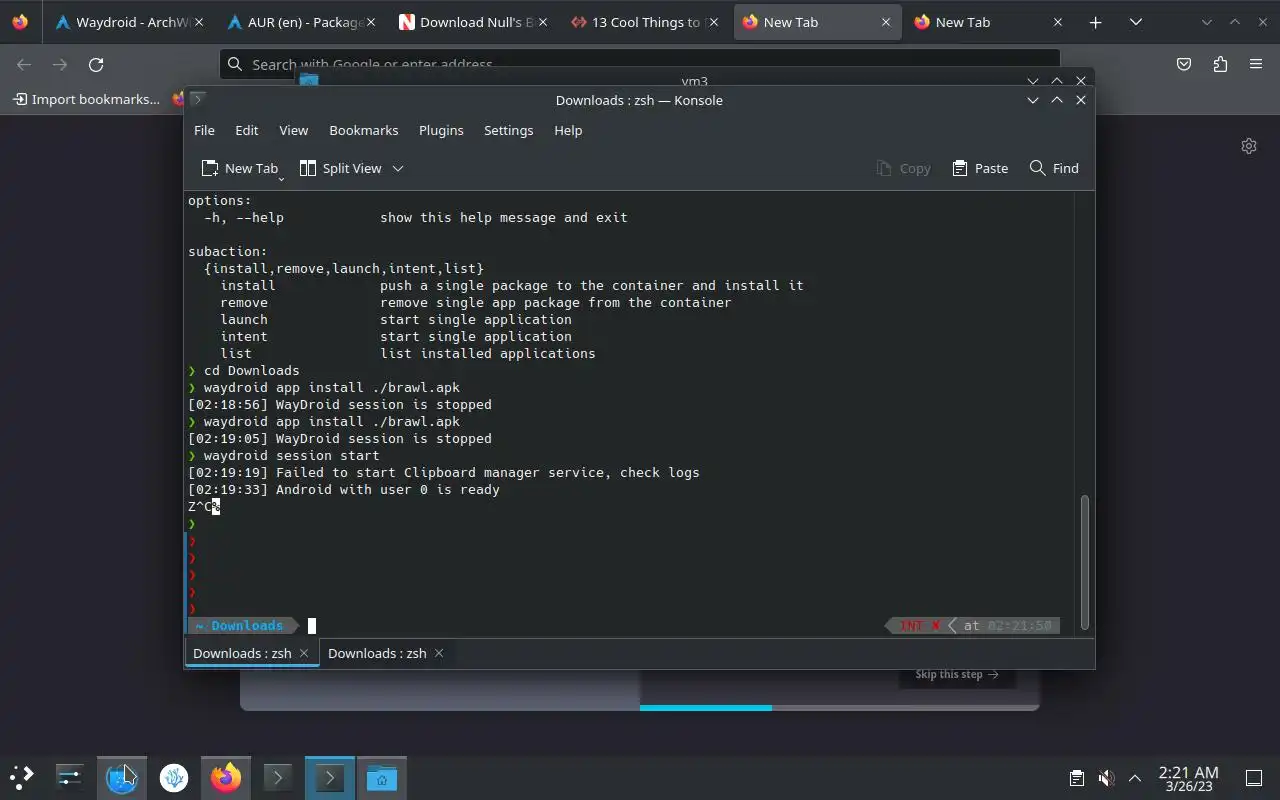Viewport: 1280px width, 800px height.
Task: Click Firefox address bar search field
Action: click(640, 64)
